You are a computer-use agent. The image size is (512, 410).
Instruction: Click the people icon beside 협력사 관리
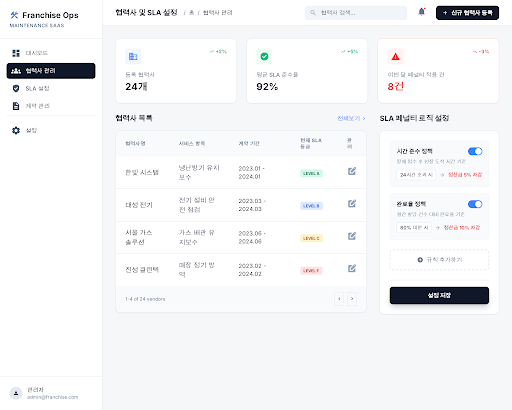16,71
